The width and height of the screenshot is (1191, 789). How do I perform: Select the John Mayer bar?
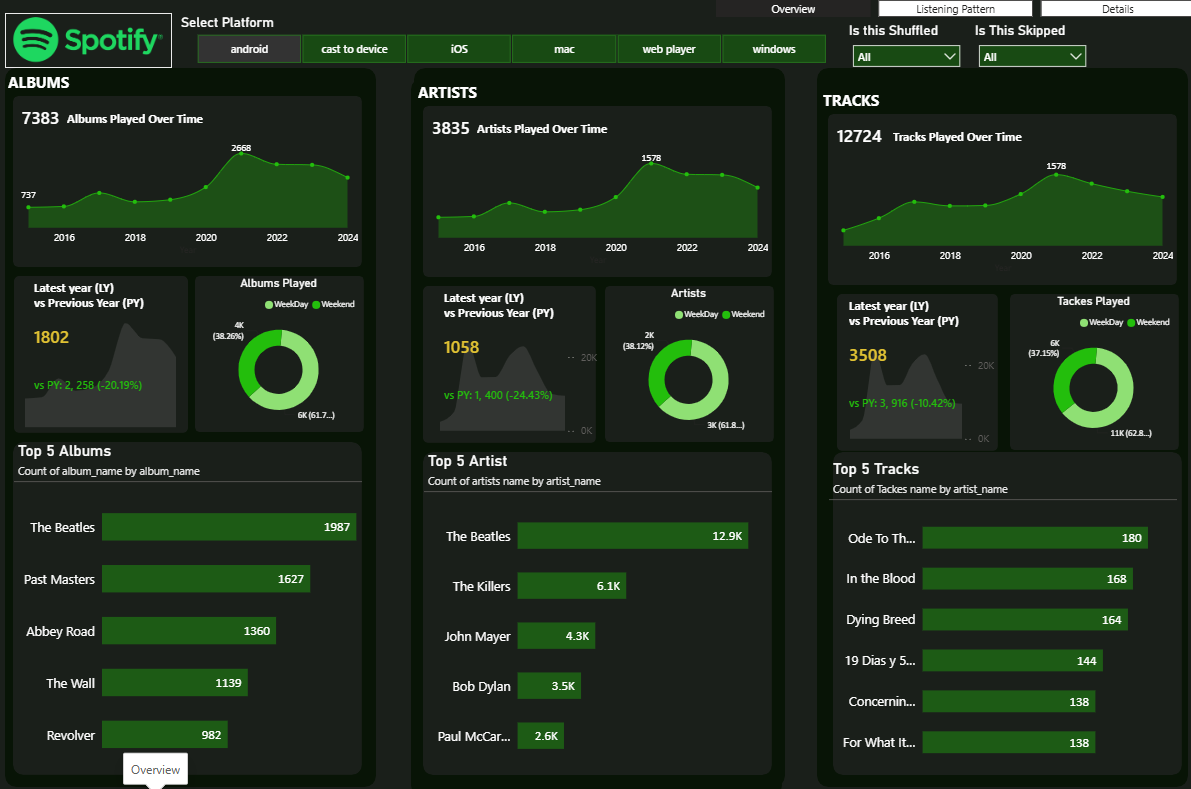556,636
